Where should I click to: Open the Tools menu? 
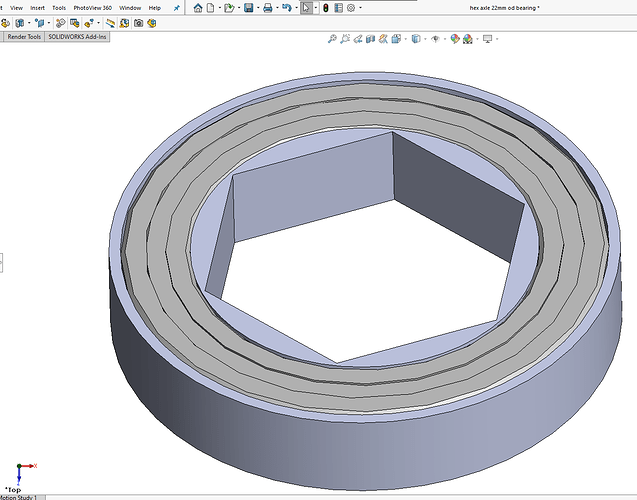point(59,8)
